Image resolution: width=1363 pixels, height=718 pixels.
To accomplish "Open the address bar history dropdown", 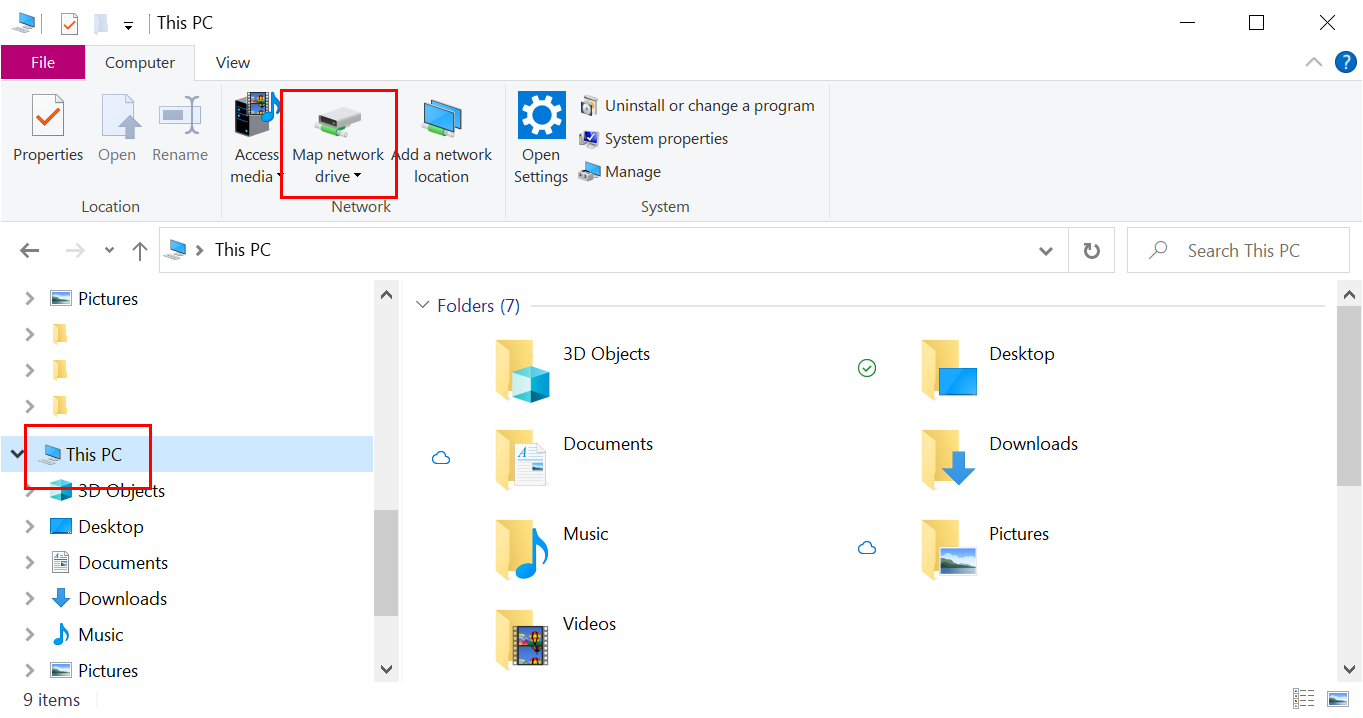I will tap(1045, 250).
